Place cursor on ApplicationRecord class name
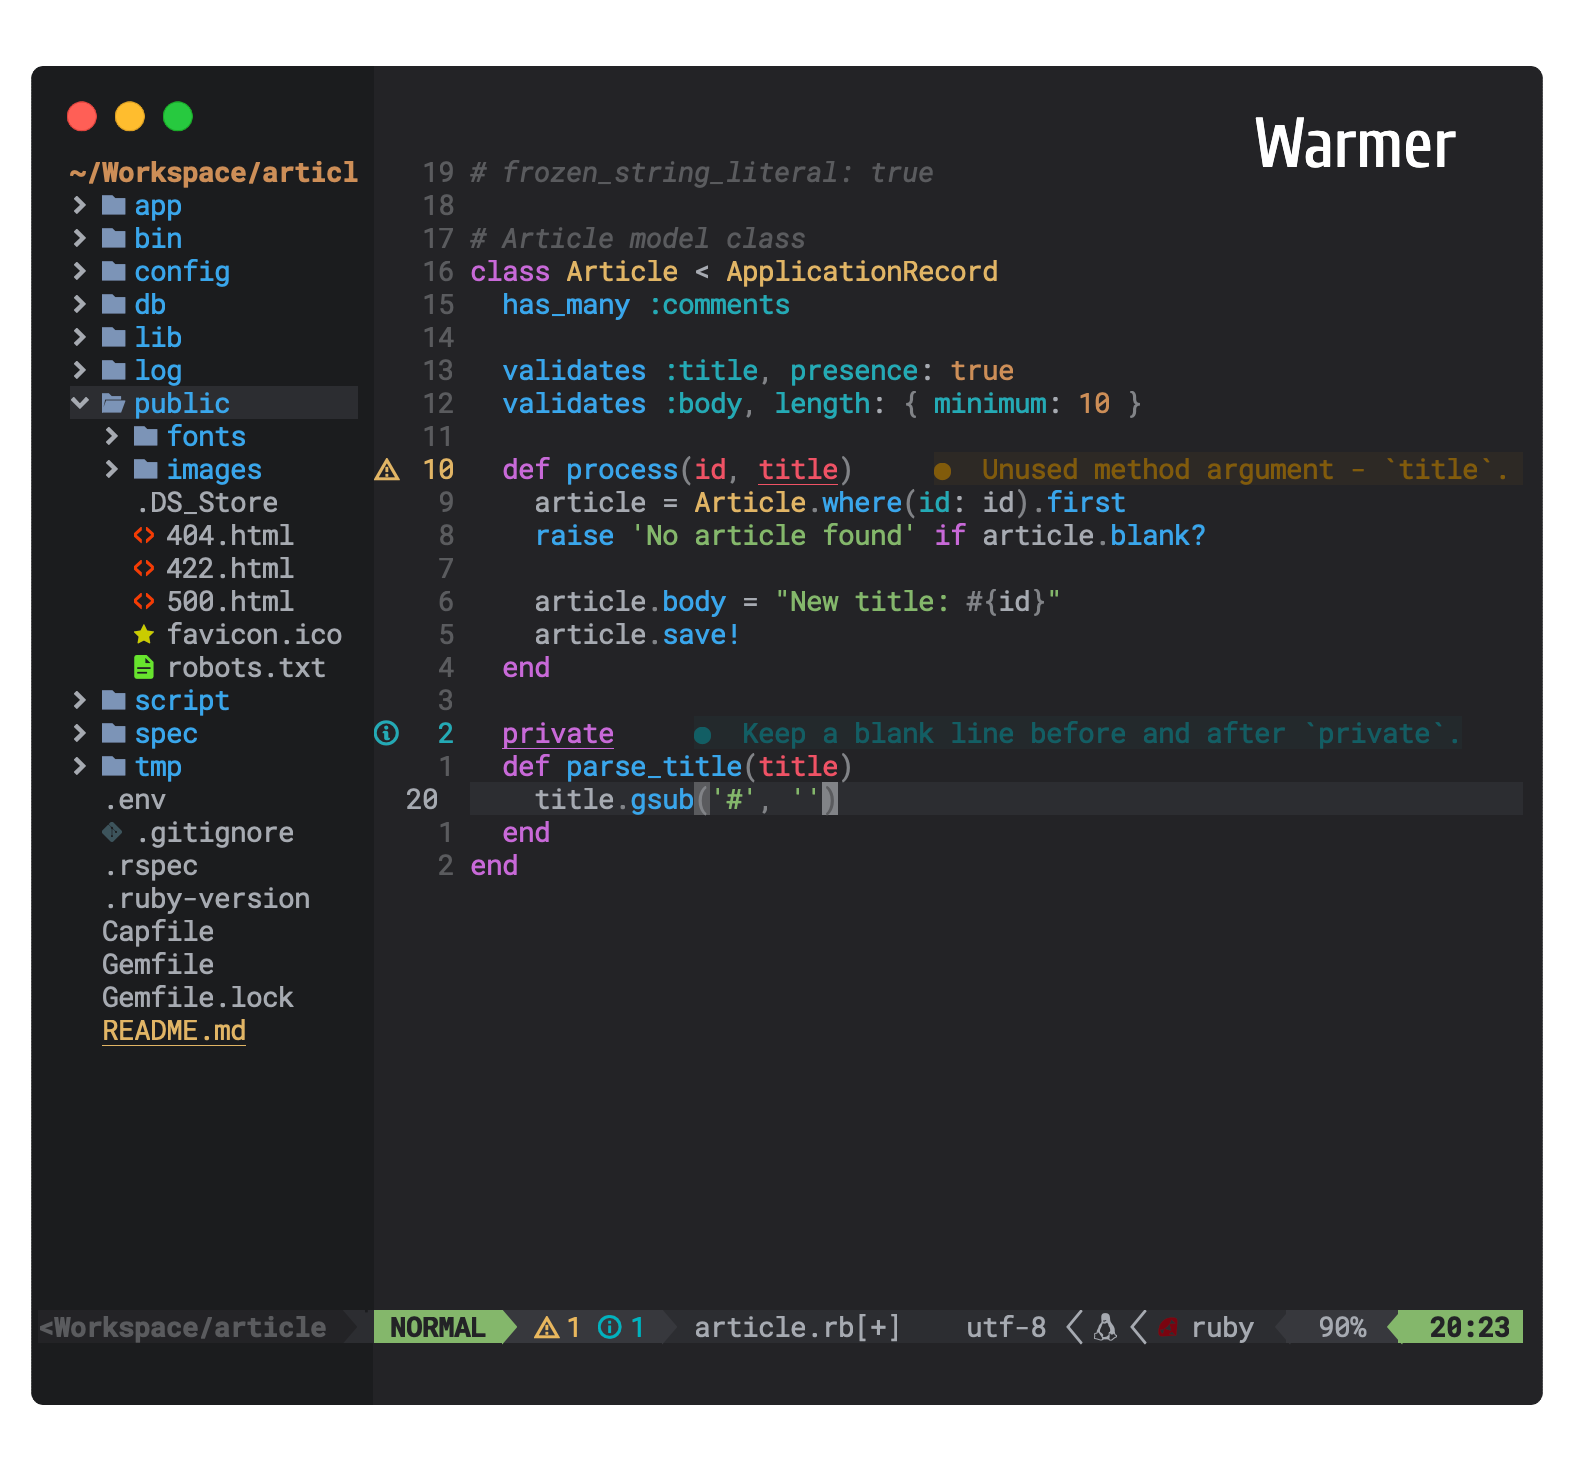Screen dimensions: 1576x1458 coord(862,271)
